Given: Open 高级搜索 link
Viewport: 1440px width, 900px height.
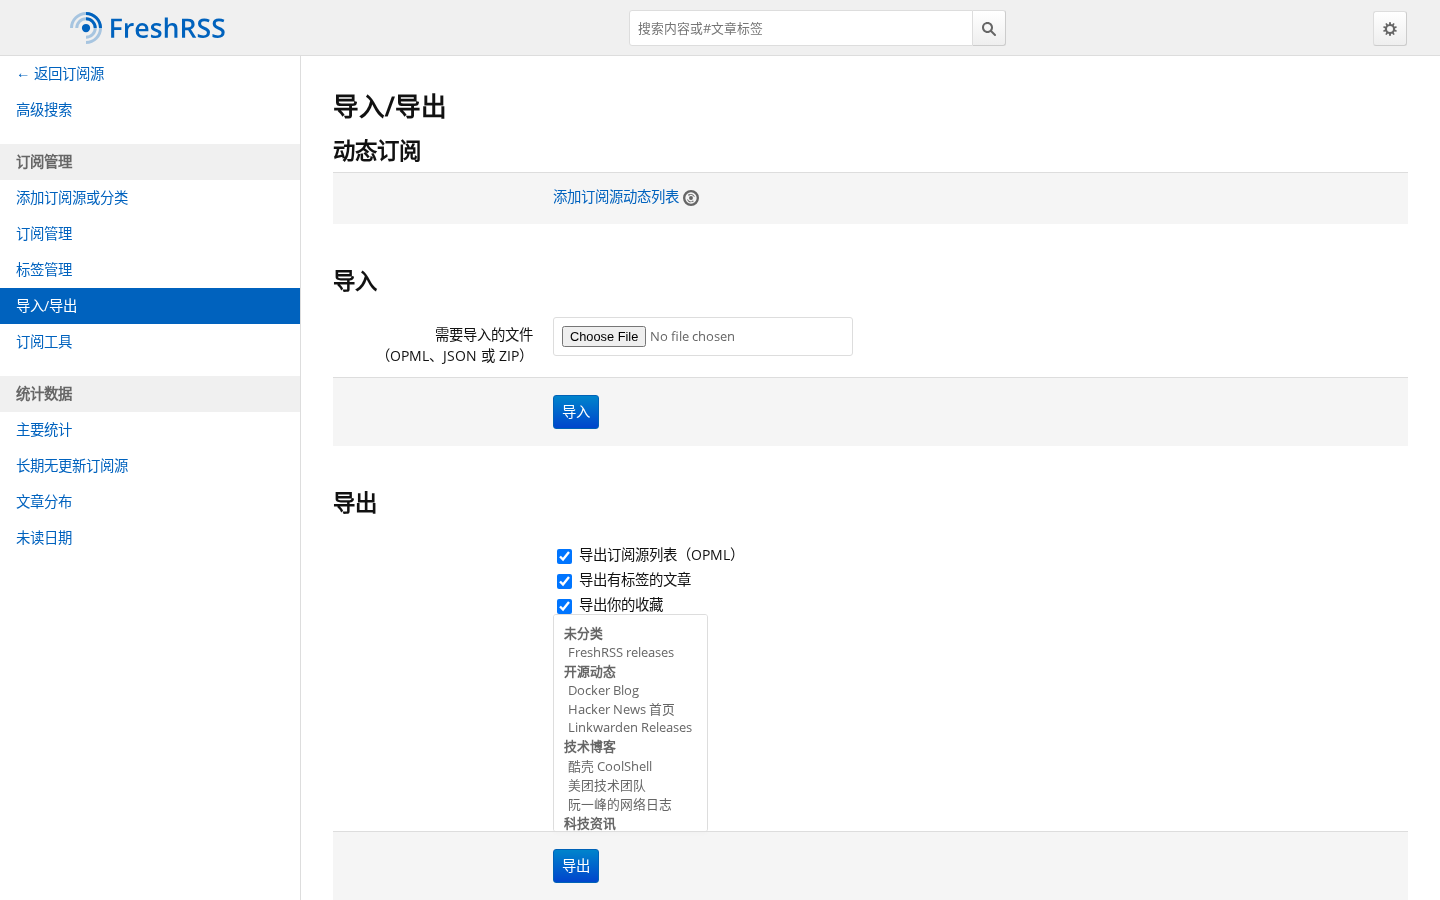Looking at the screenshot, I should (44, 110).
